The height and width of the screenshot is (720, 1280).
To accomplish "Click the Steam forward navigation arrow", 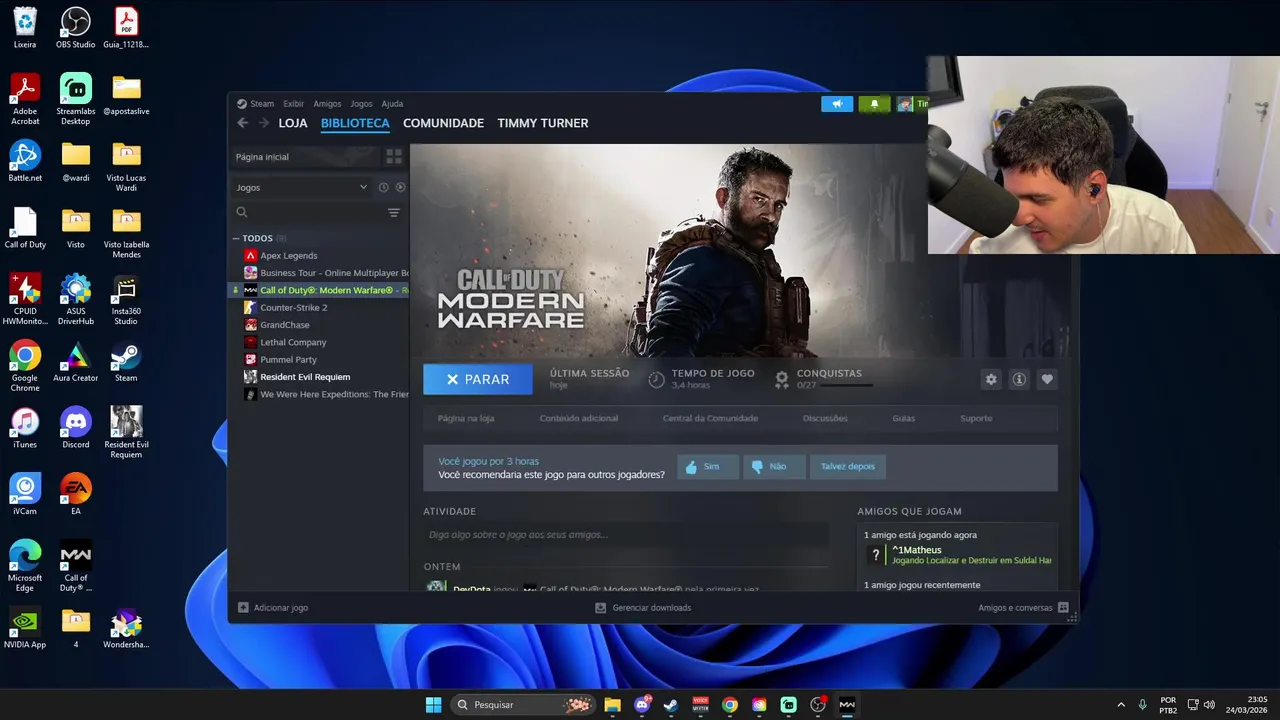I will pyautogui.click(x=264, y=123).
